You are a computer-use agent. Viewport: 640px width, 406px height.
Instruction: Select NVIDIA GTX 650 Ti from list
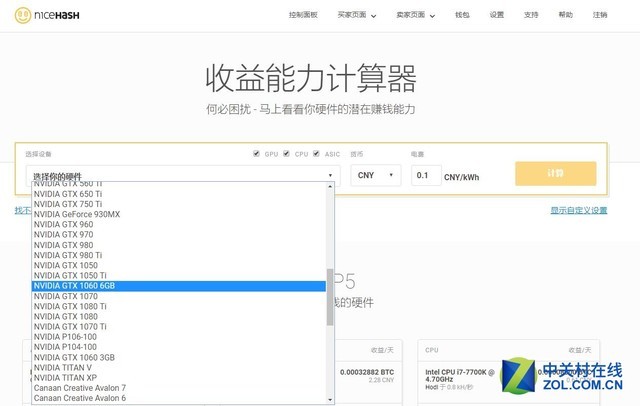click(x=179, y=194)
